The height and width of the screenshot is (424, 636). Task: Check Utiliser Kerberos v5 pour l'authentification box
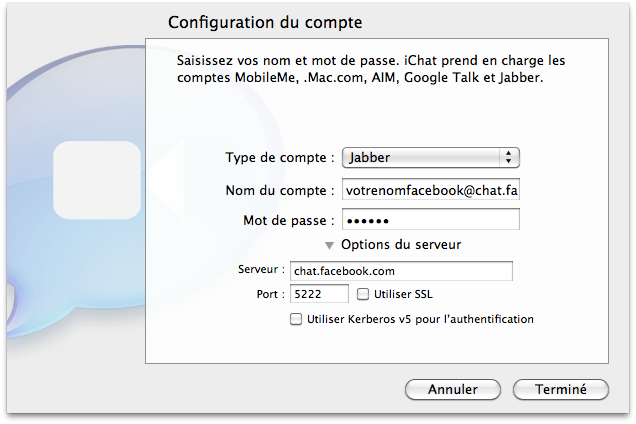[295, 320]
